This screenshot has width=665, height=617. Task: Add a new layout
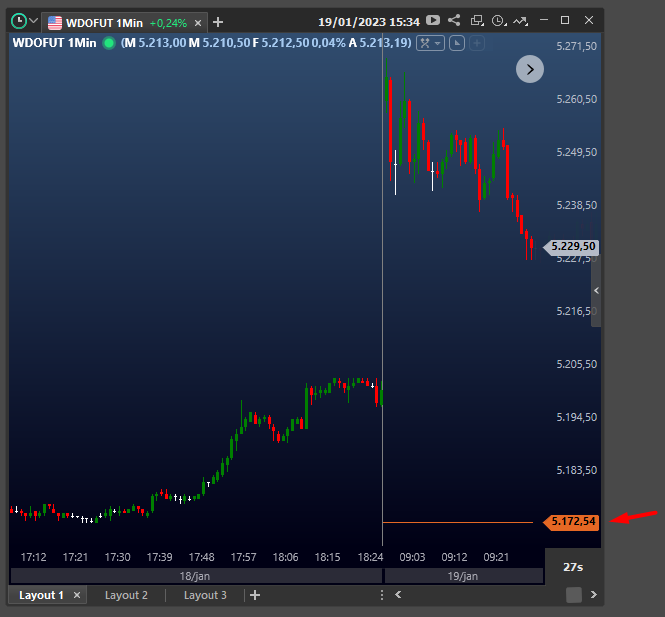(x=255, y=595)
